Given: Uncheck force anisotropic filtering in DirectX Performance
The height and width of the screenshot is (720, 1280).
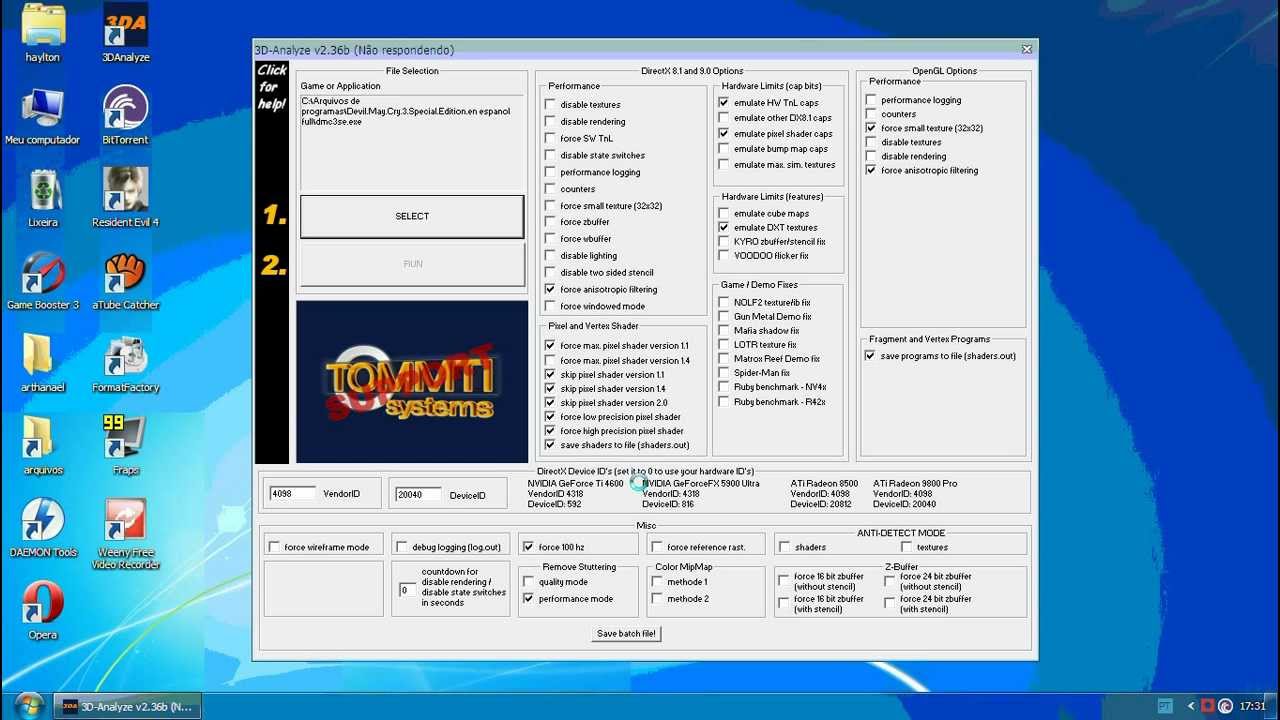Looking at the screenshot, I should 550,290.
